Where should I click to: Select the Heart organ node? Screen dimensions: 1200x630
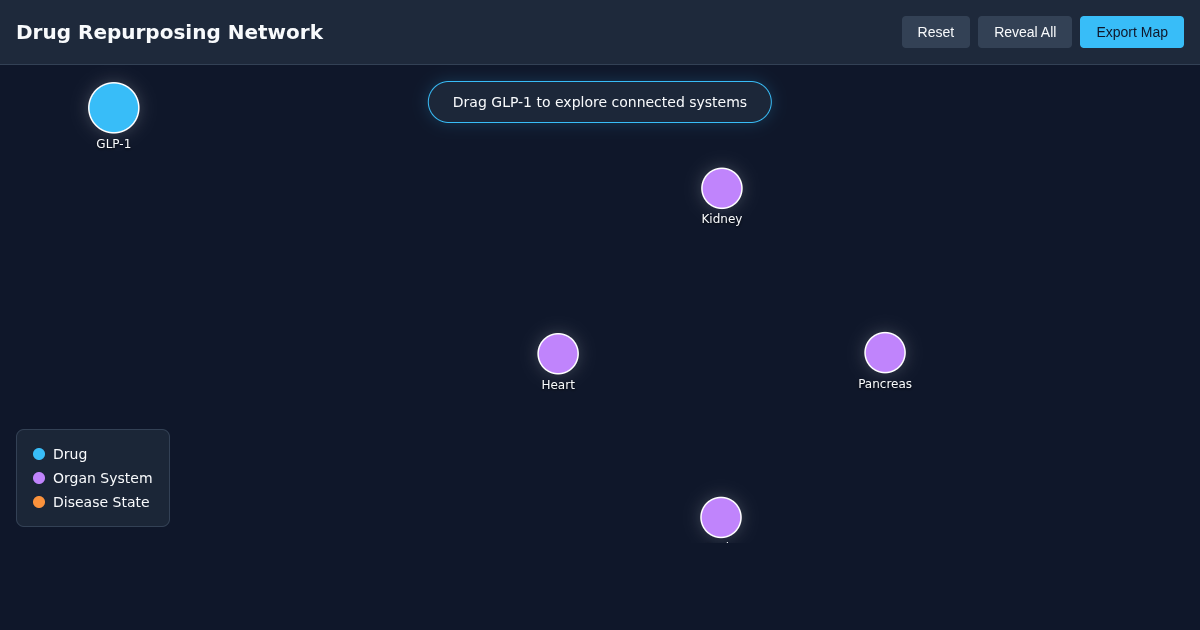[x=558, y=354]
